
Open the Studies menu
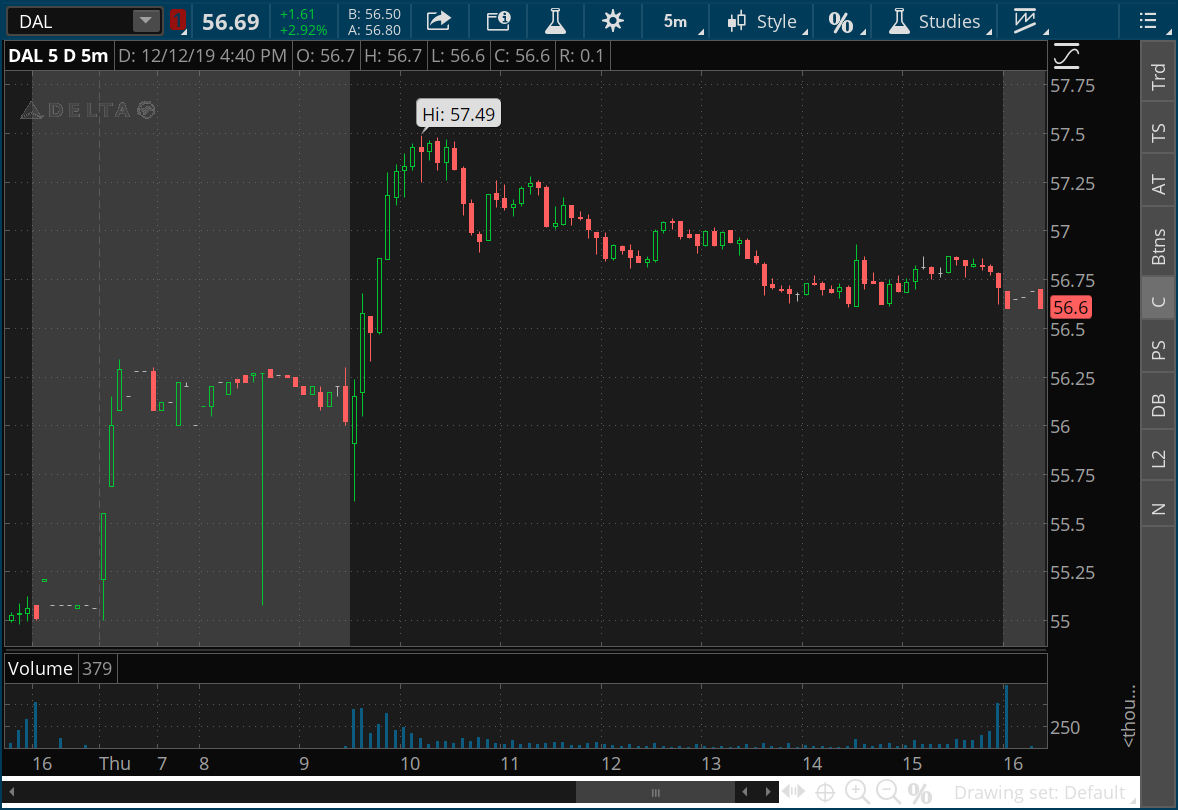pyautogui.click(x=939, y=21)
